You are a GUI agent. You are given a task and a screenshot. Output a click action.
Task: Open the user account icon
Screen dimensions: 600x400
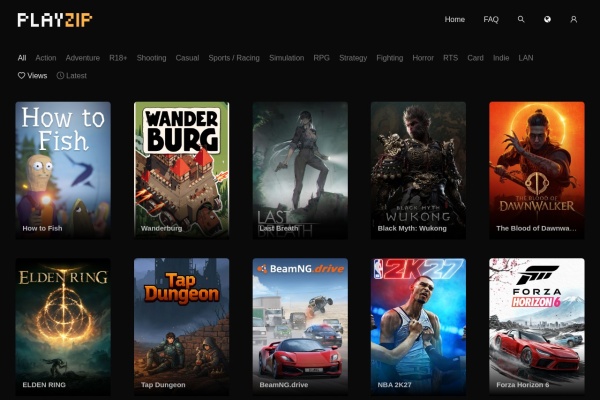coord(573,19)
